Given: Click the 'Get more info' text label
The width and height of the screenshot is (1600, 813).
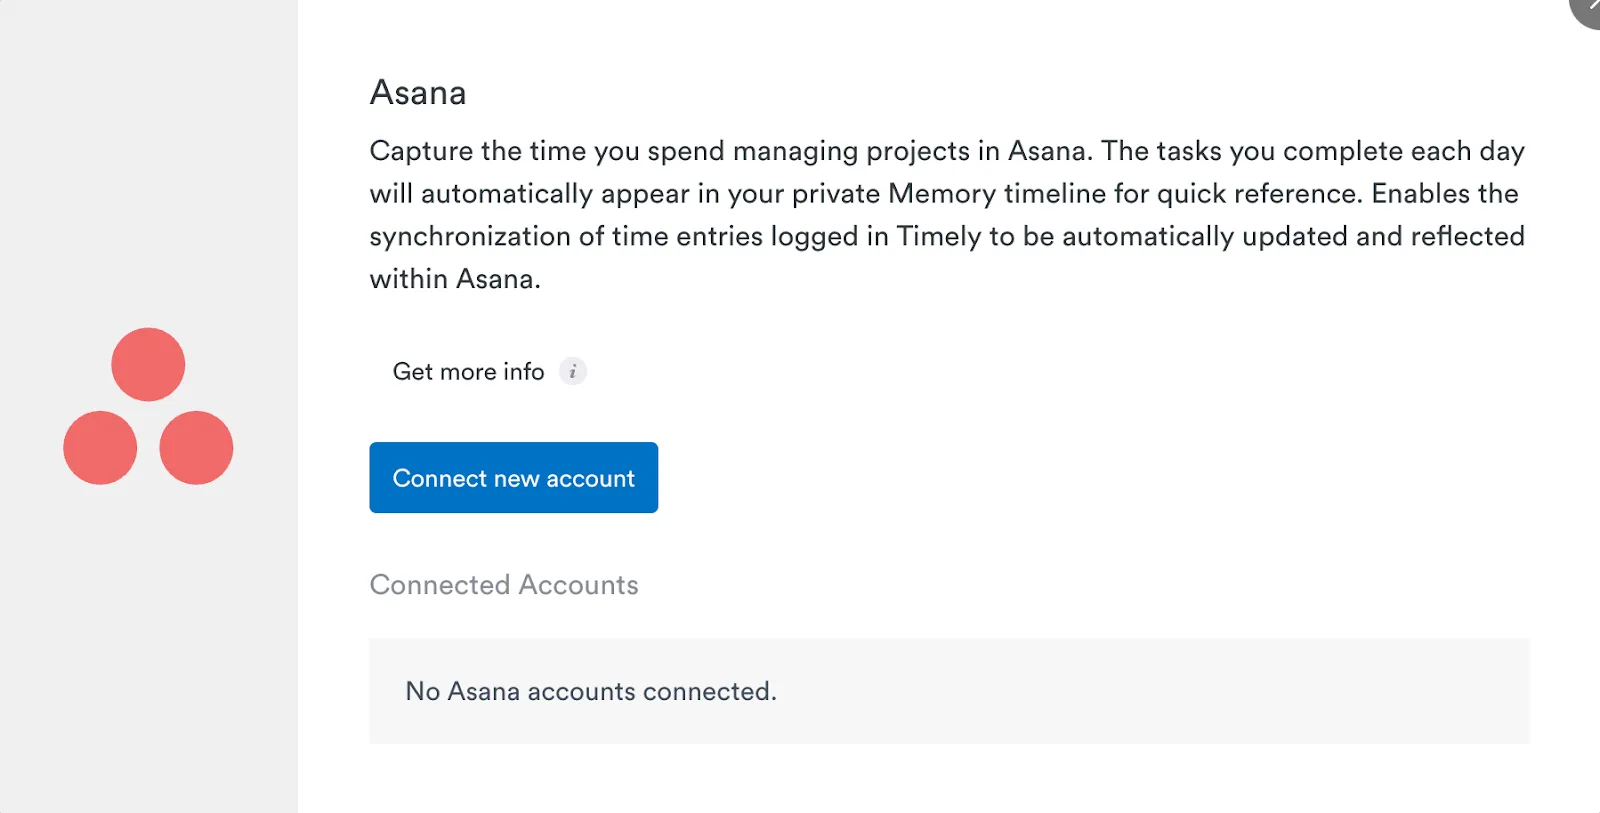Looking at the screenshot, I should pyautogui.click(x=468, y=372).
